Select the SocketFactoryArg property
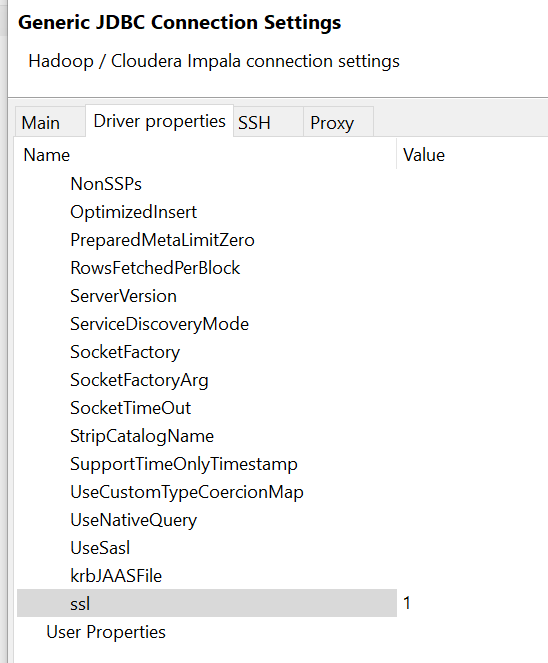The width and height of the screenshot is (548, 663). [x=139, y=380]
